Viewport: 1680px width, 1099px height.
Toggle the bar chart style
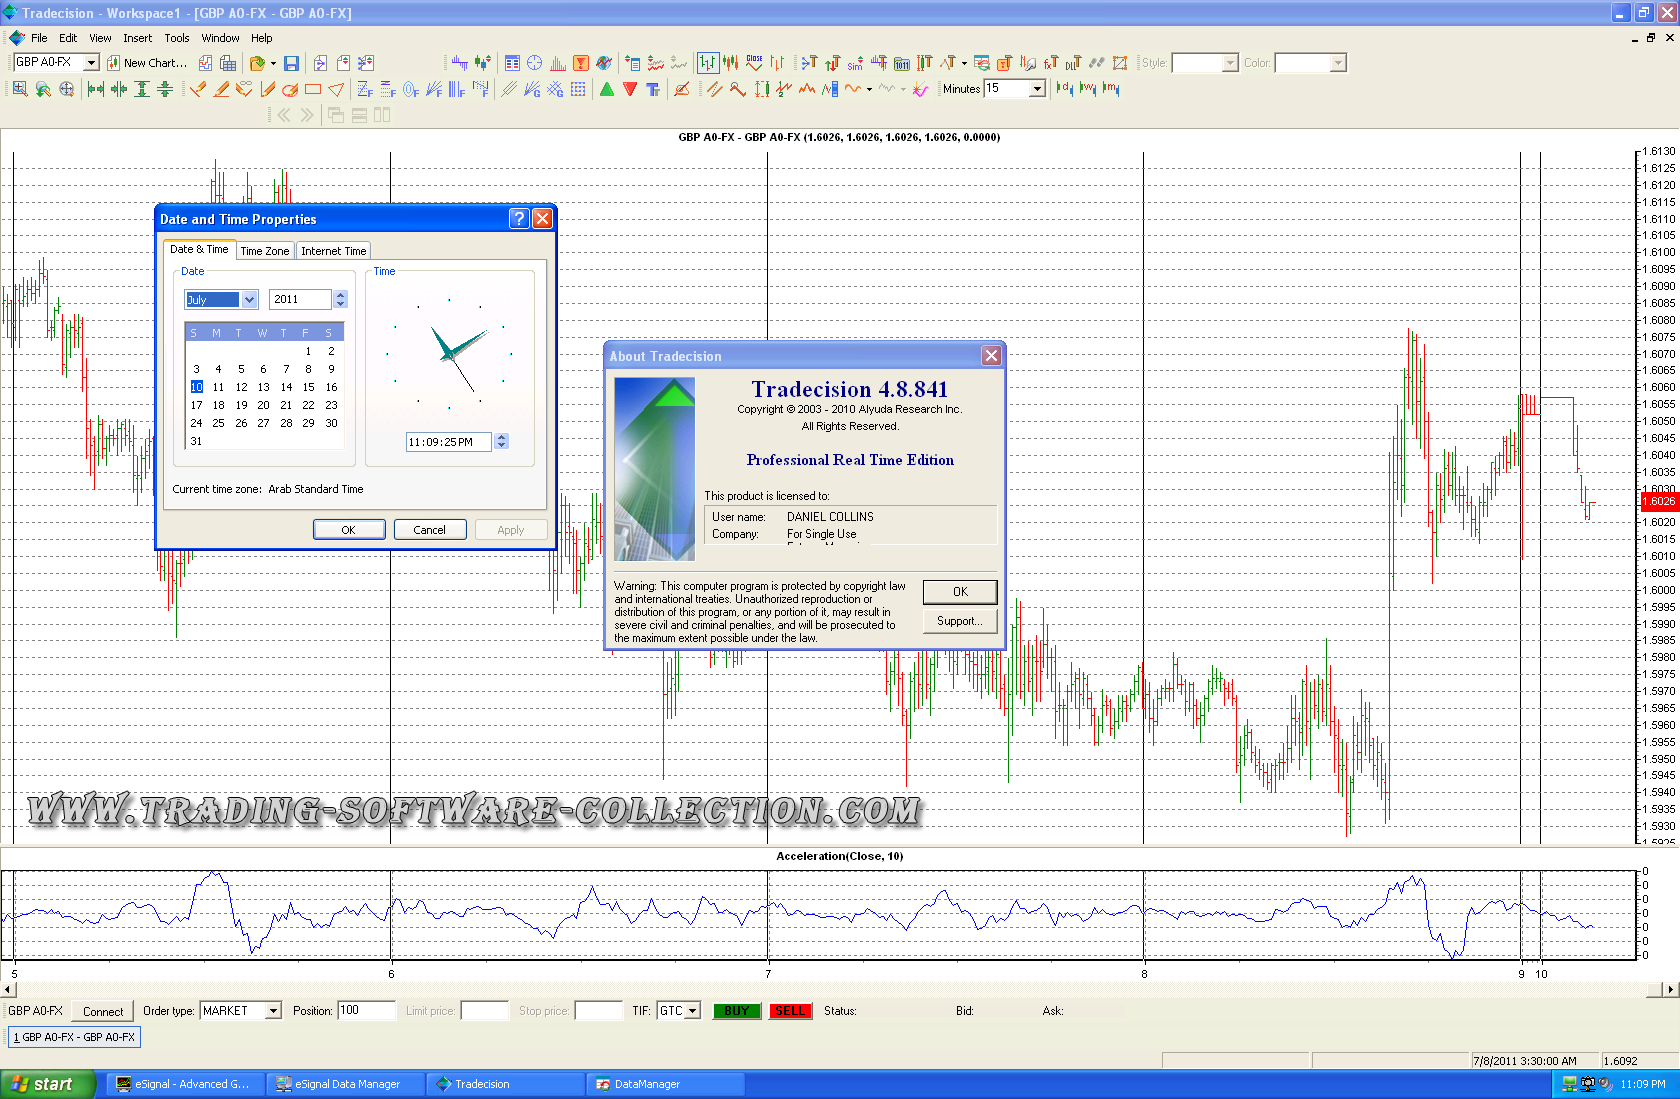(x=708, y=63)
